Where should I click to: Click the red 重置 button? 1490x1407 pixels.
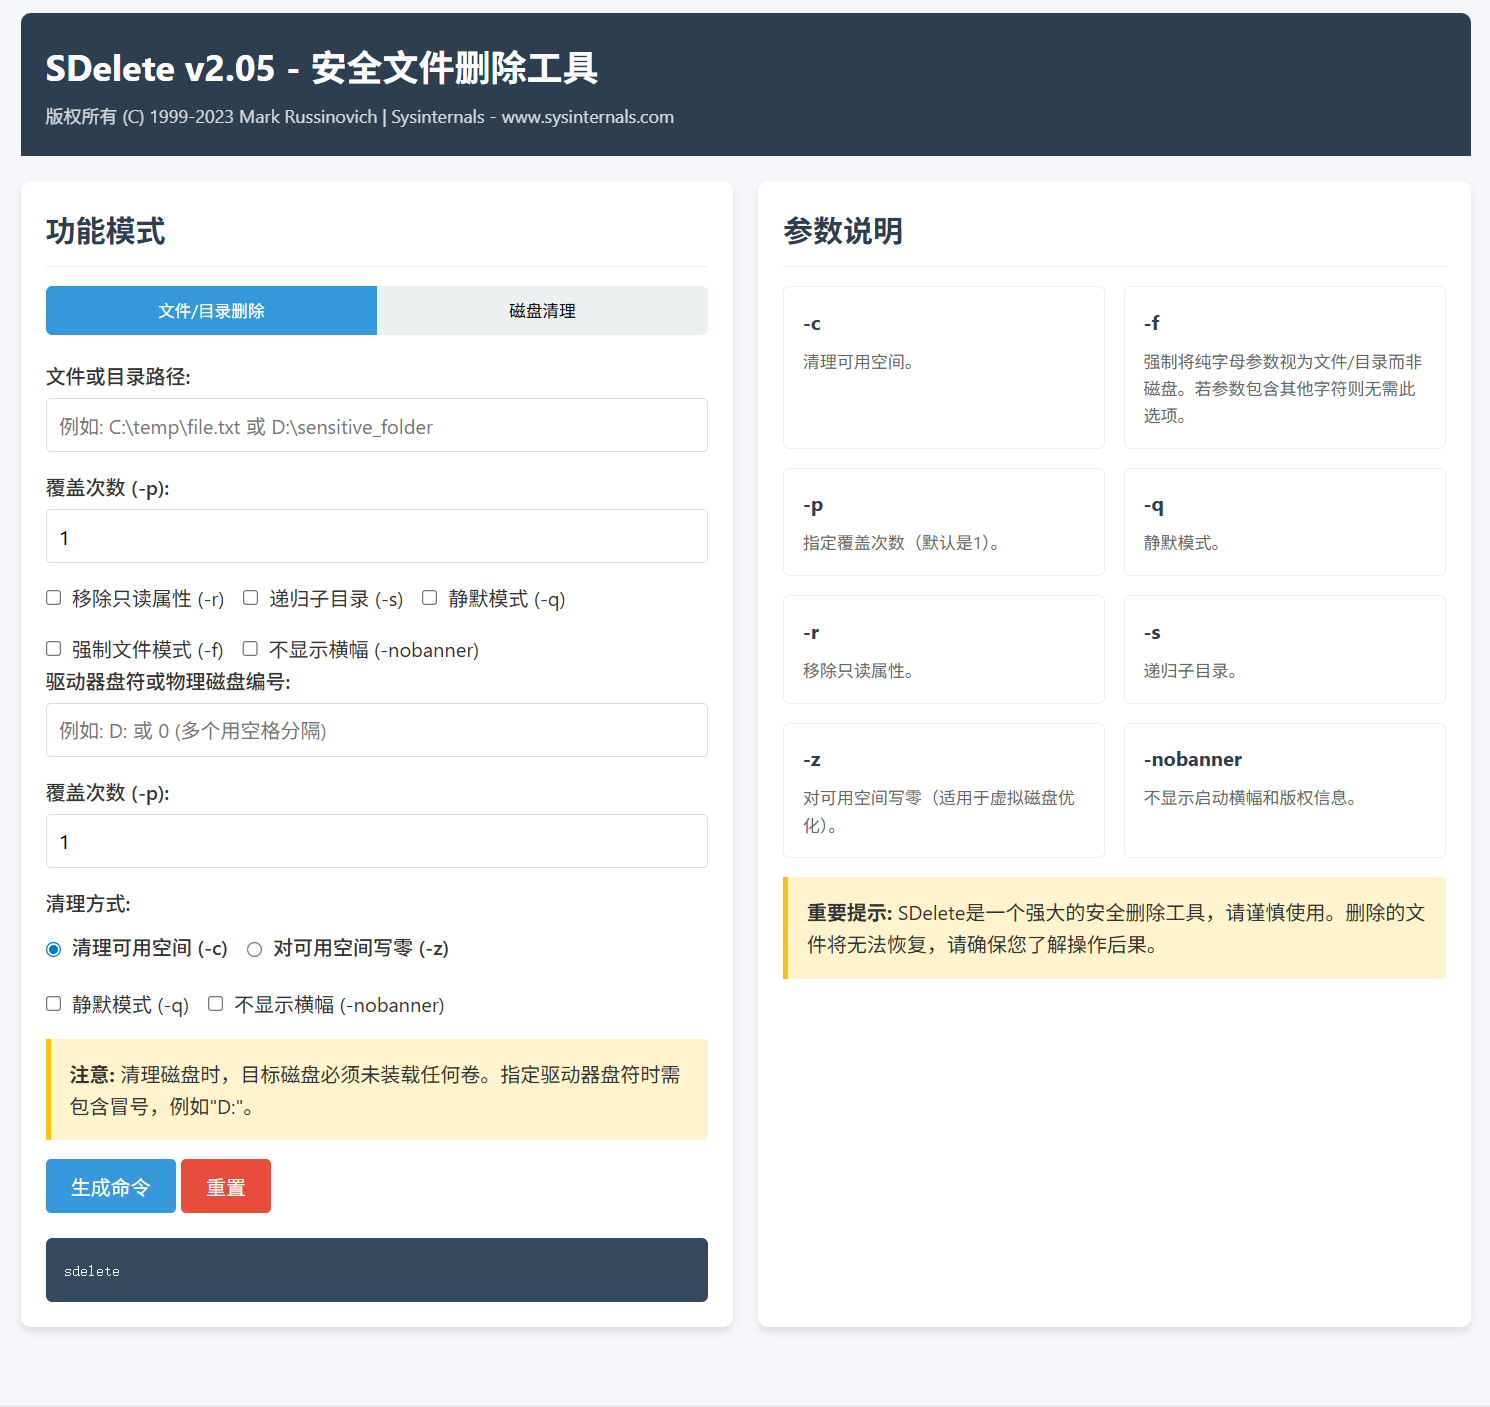click(x=226, y=1186)
